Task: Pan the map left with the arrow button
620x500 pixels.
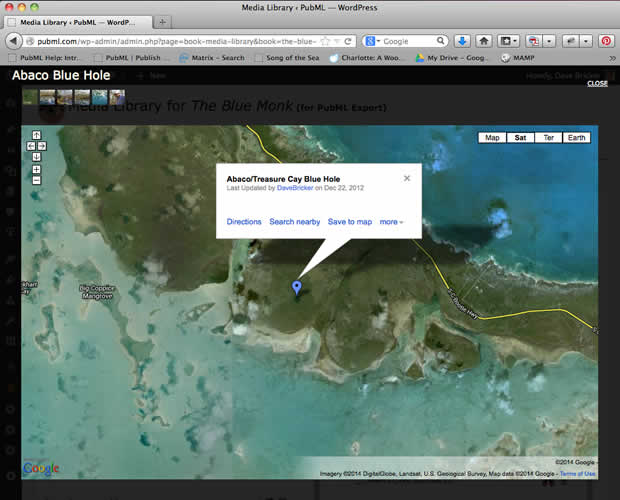Action: [31, 146]
